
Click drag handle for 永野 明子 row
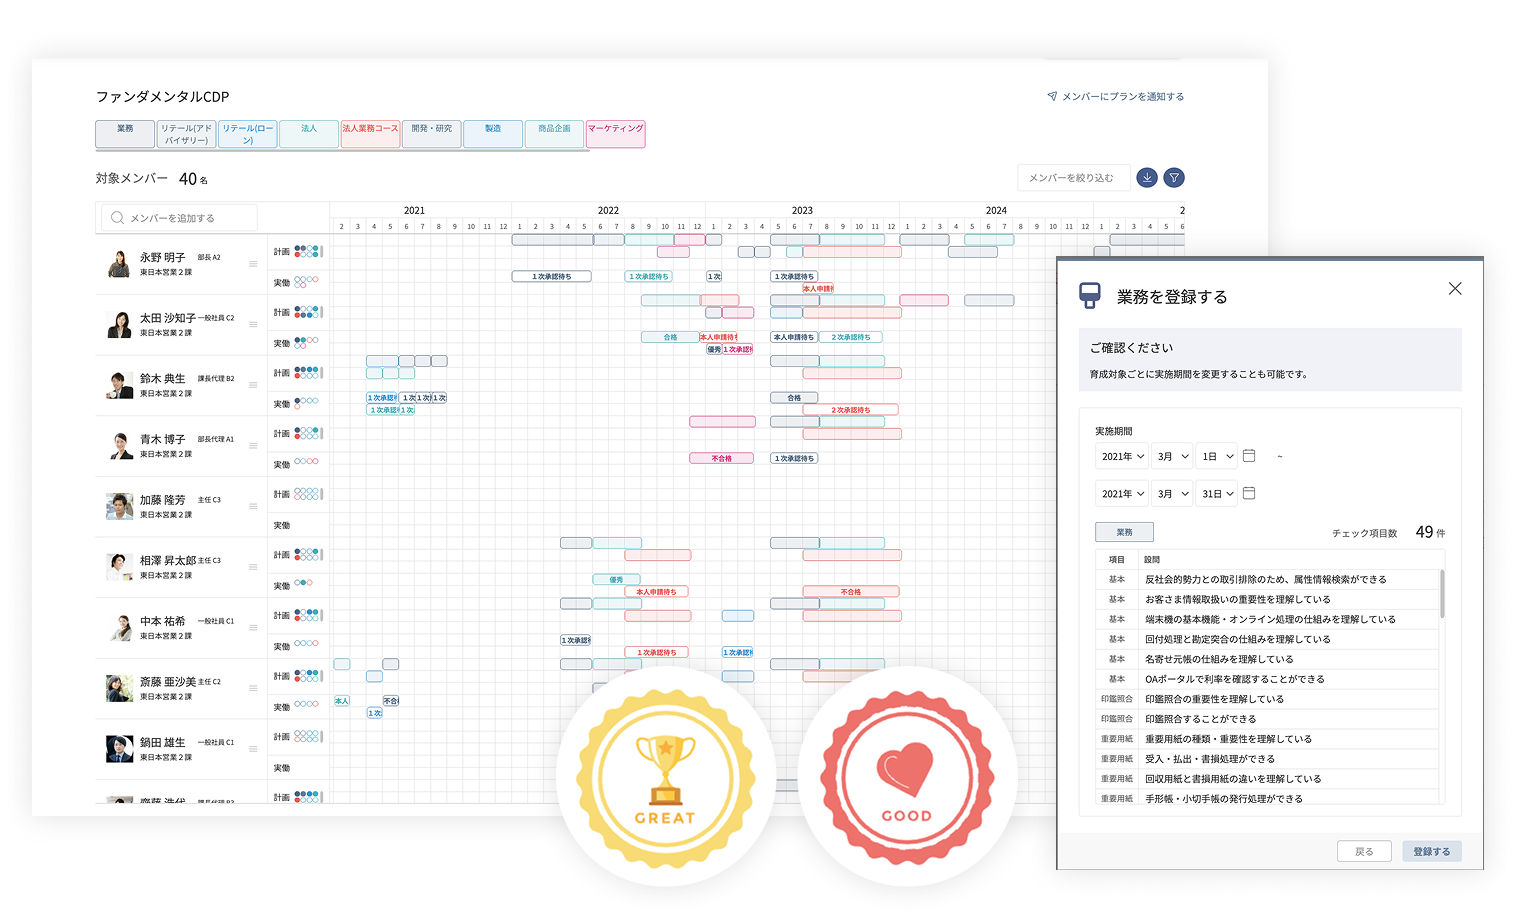pos(253,264)
